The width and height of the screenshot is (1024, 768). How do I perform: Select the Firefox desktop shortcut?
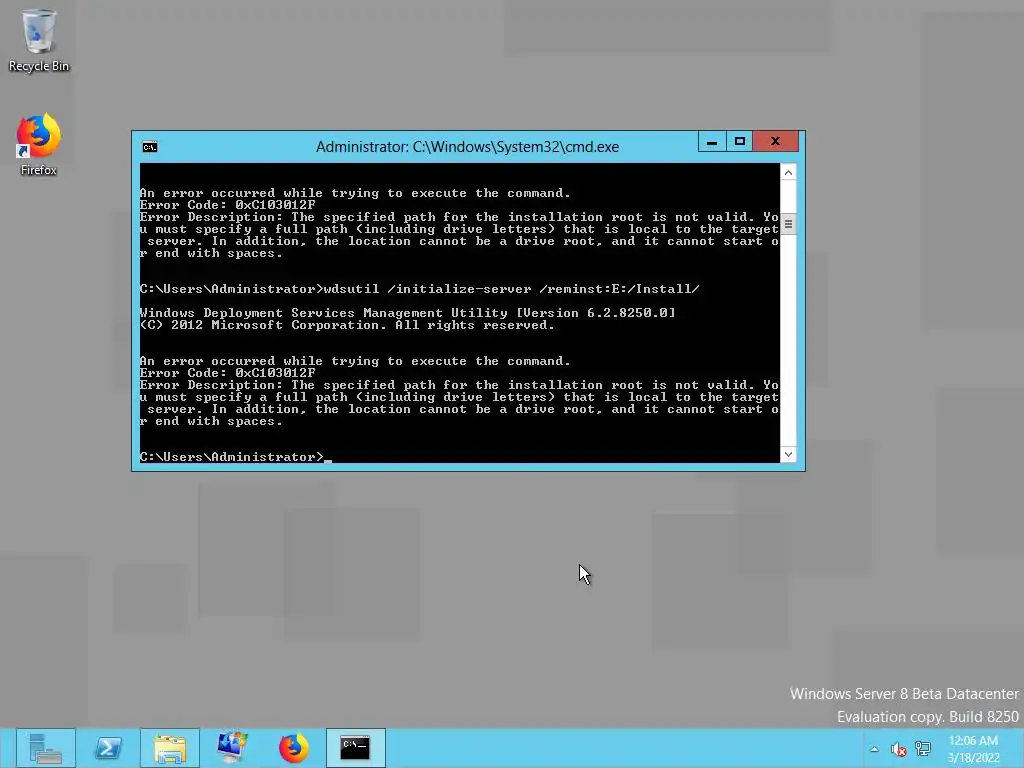39,145
